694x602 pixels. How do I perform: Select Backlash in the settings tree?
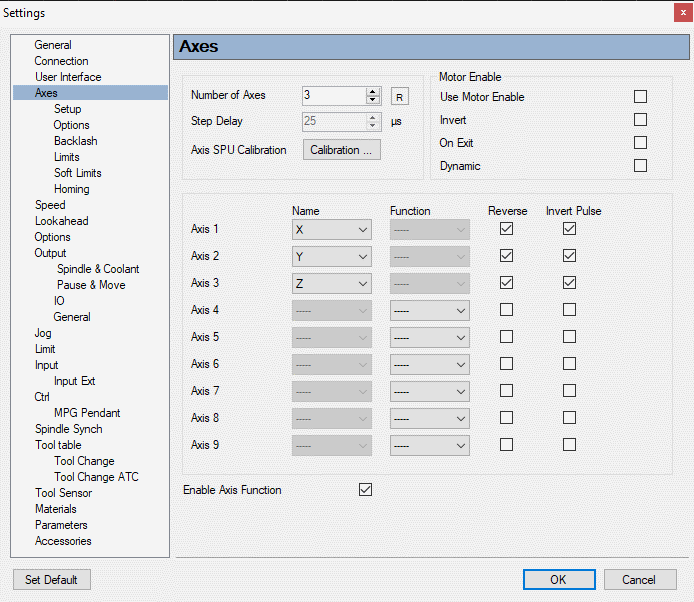tap(75, 141)
